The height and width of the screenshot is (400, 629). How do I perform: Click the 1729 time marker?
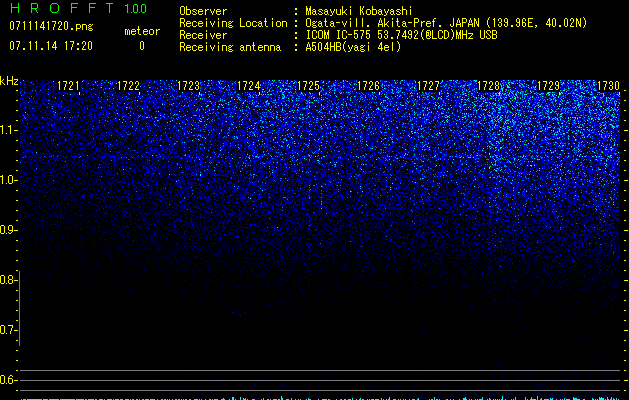(x=549, y=86)
